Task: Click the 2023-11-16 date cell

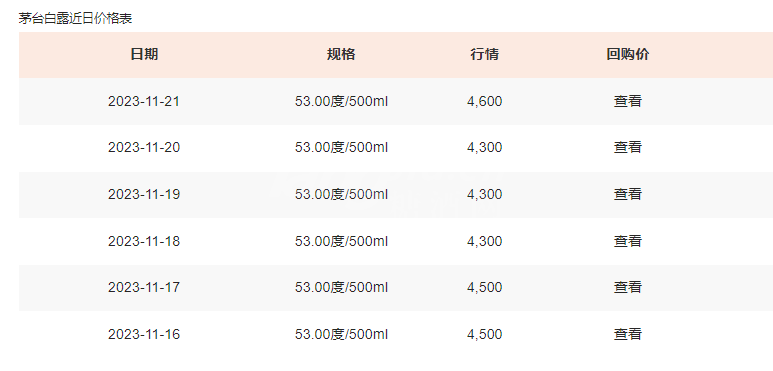Action: [x=144, y=334]
